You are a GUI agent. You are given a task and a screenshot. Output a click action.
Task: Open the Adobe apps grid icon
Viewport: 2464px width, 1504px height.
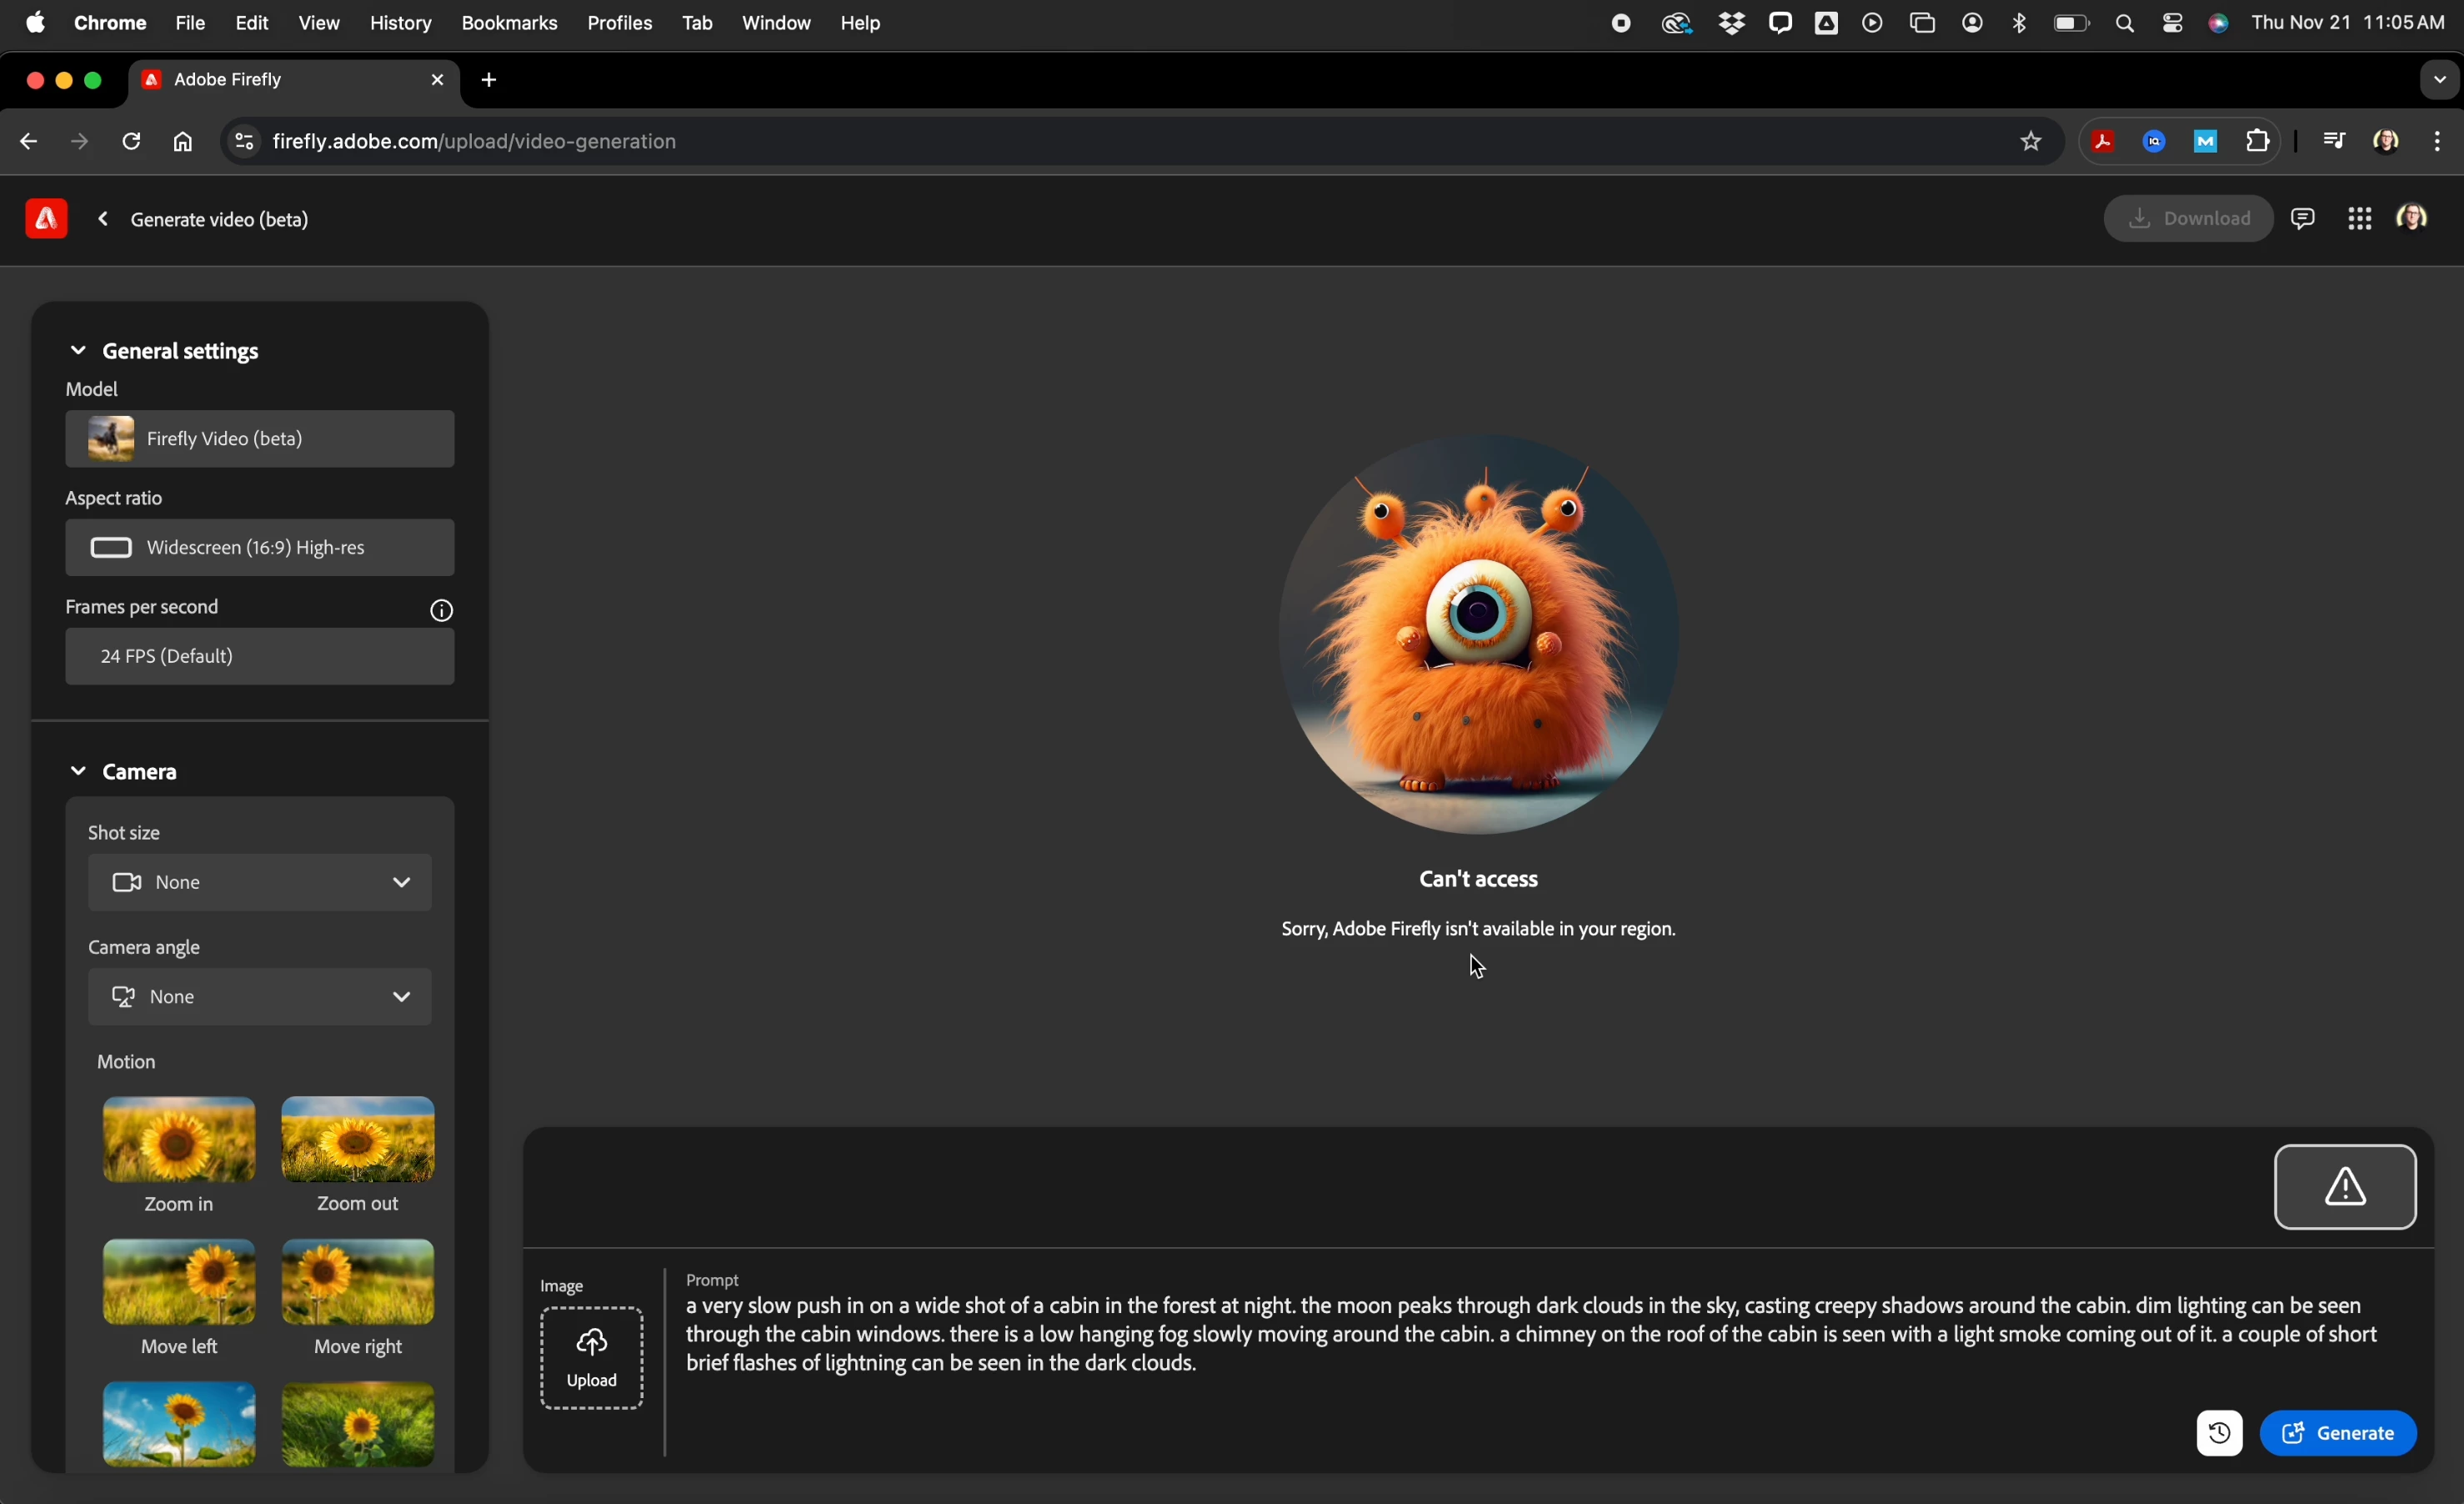click(x=2359, y=219)
